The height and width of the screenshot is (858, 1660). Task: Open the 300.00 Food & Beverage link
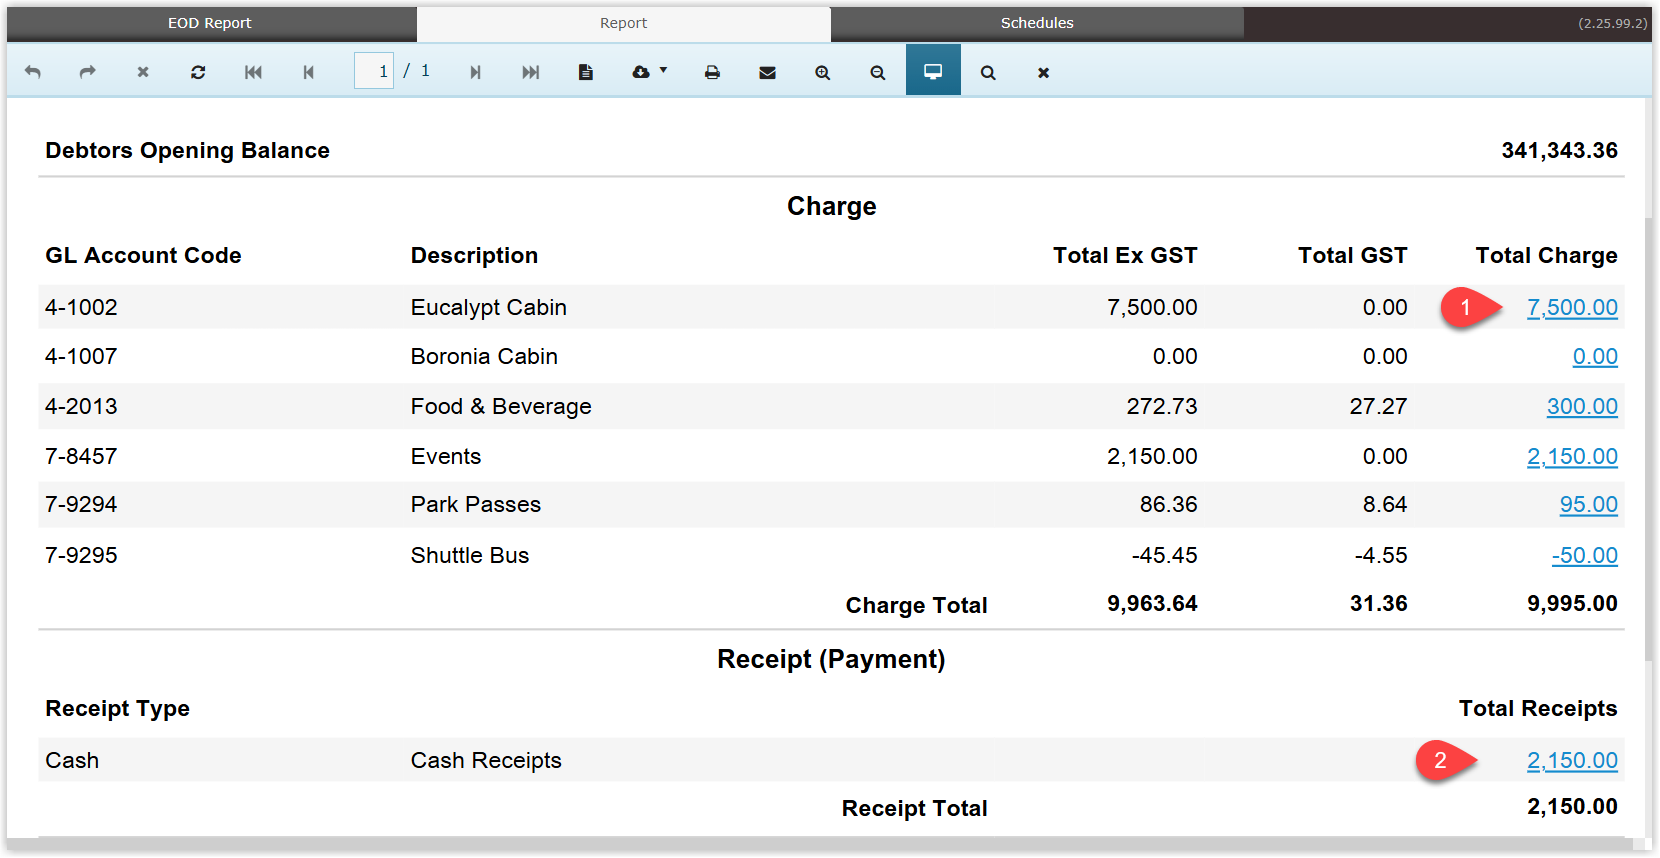point(1582,407)
